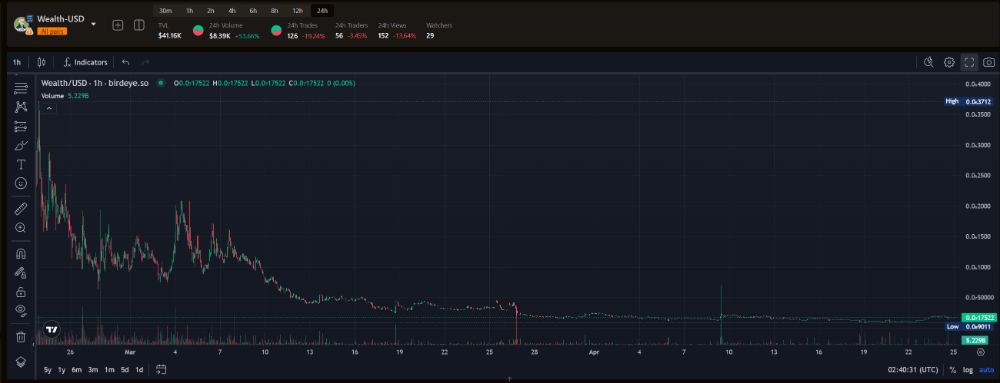Image resolution: width=1000 pixels, height=383 pixels.
Task: Click the 24h Trades pie indicator
Action: 276,30
